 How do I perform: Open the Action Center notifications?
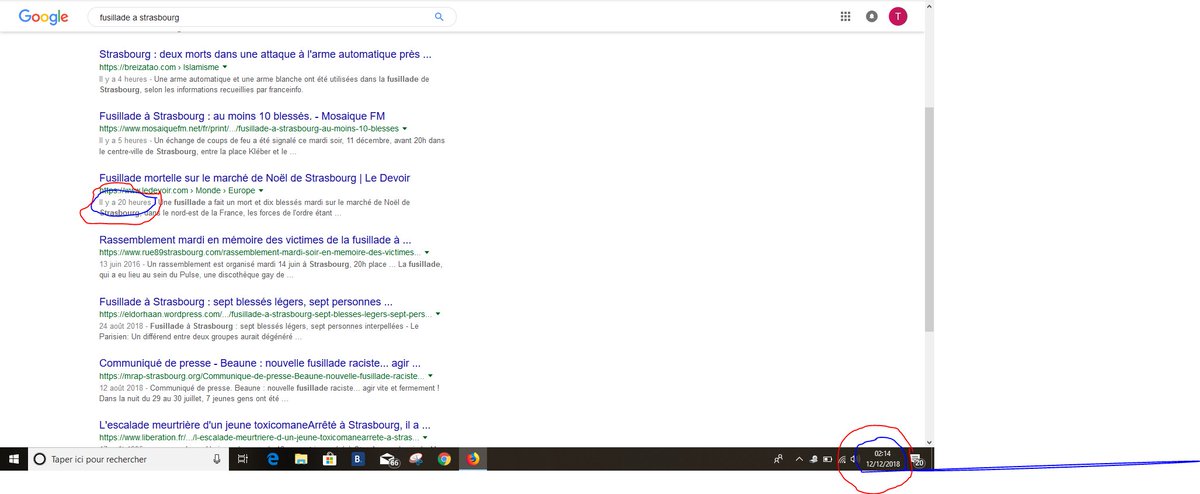[x=917, y=460]
